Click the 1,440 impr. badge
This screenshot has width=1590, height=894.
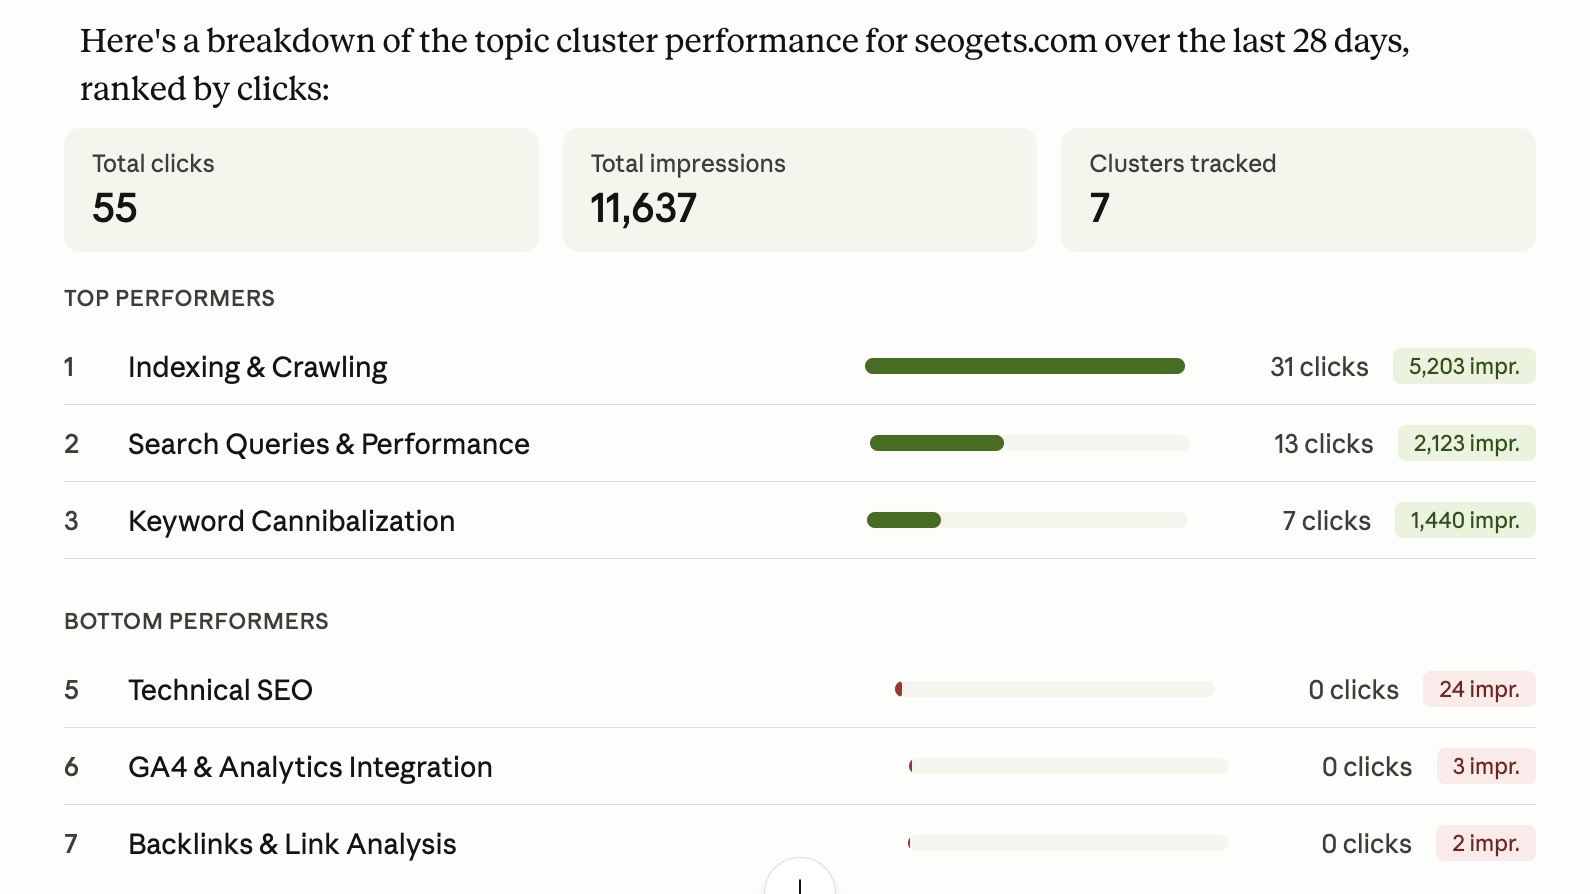(x=1464, y=520)
